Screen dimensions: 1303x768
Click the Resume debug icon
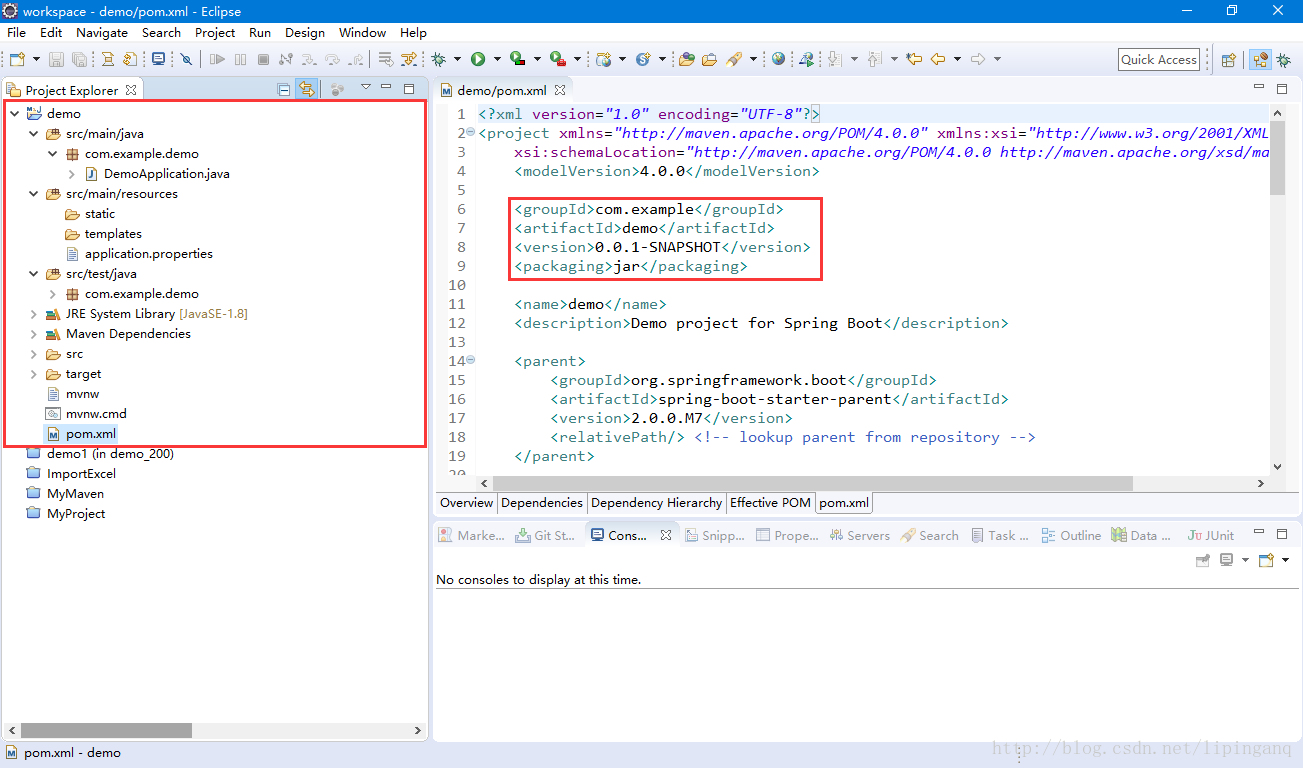(x=217, y=60)
